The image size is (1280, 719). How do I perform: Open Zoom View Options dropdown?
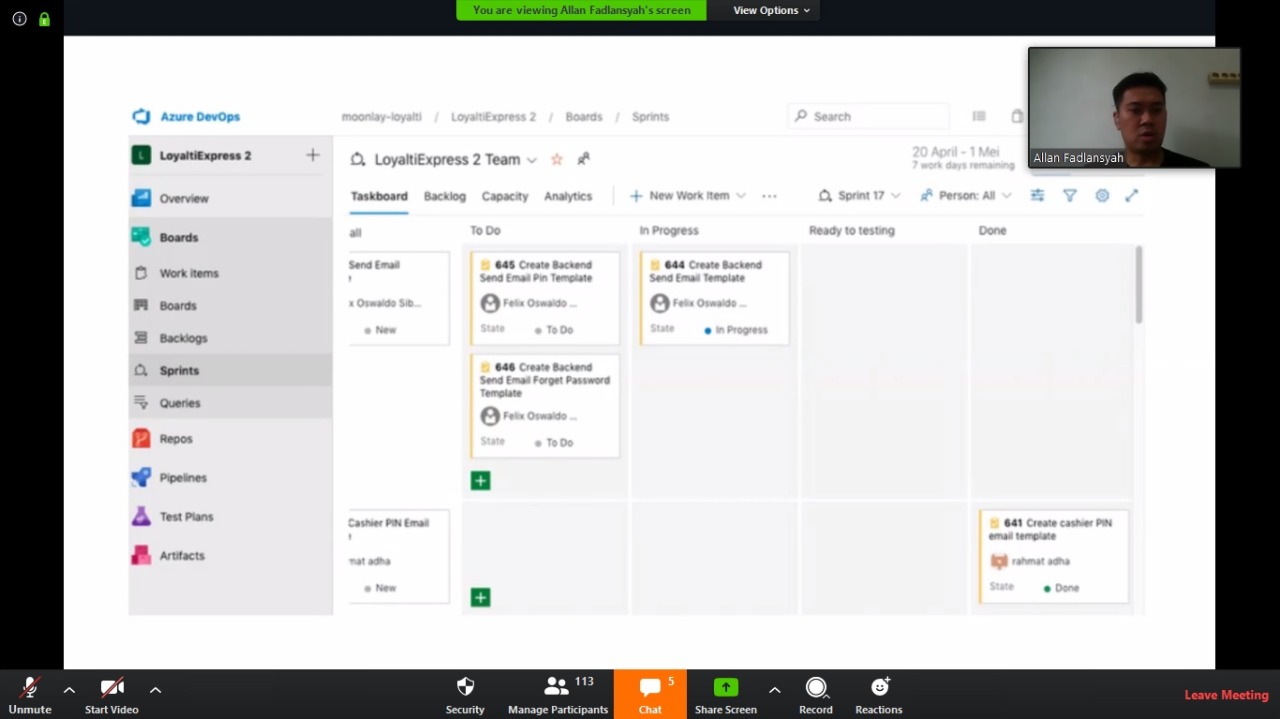point(771,10)
